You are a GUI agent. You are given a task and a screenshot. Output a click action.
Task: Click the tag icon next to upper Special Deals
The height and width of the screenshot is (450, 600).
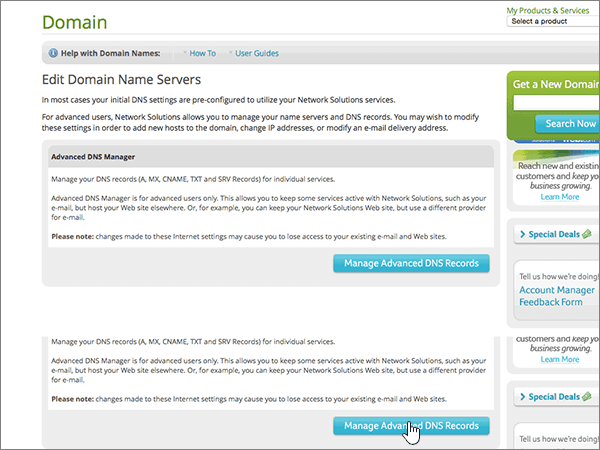tap(587, 234)
